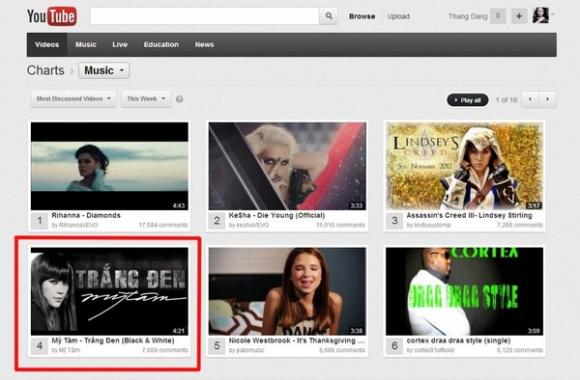Screen dimensions: 580x380
Task: Click 7,009 comments under Mỹ Tâm video
Action: tap(165, 350)
